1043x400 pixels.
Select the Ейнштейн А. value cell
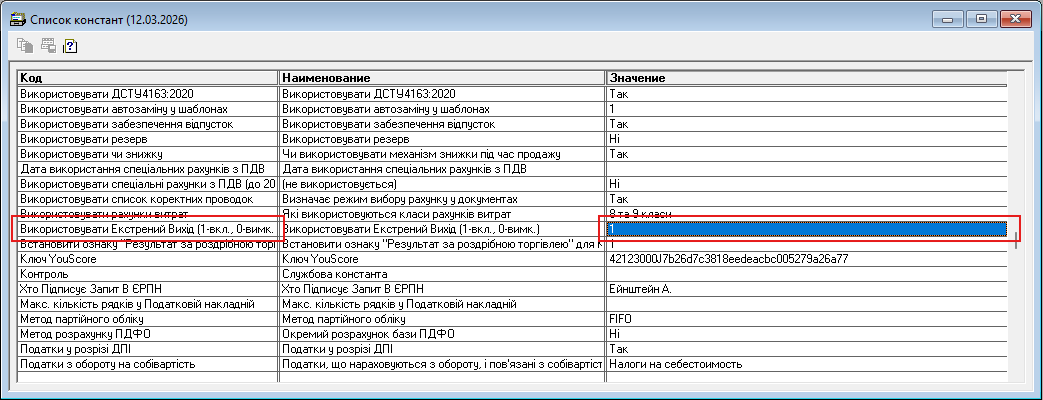(805, 289)
